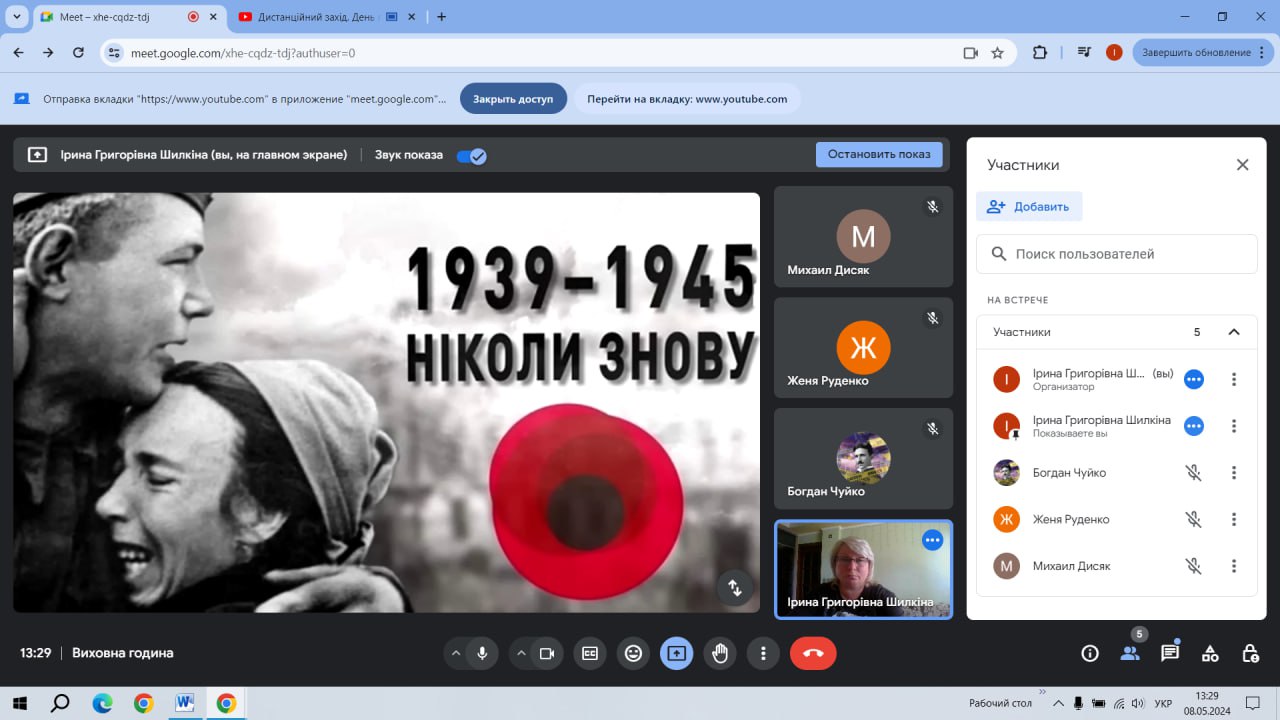The image size is (1280, 720).
Task: Open more actions for Богдан Чуйко
Action: coord(1234,473)
